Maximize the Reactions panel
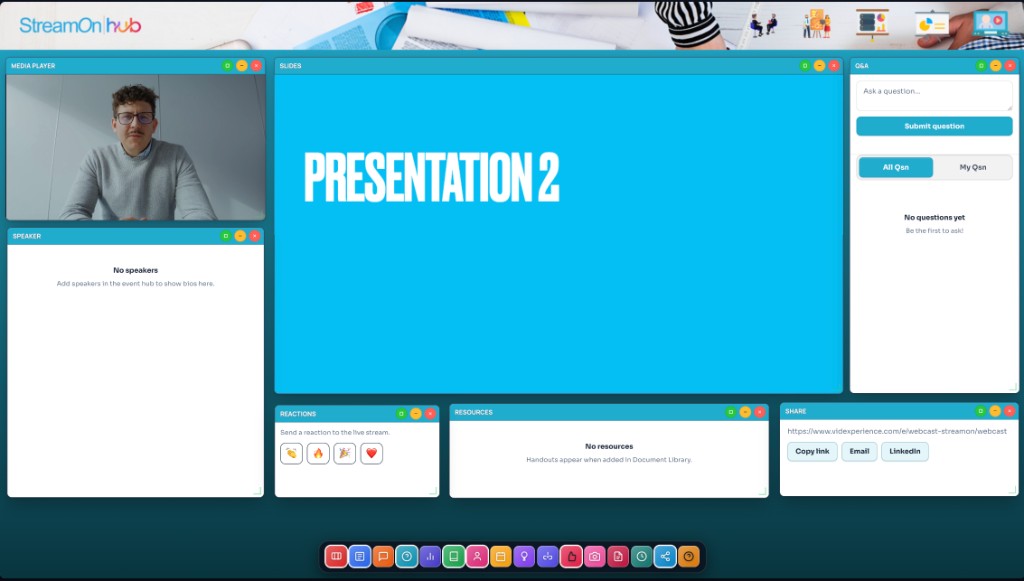This screenshot has height=581, width=1024. click(401, 413)
